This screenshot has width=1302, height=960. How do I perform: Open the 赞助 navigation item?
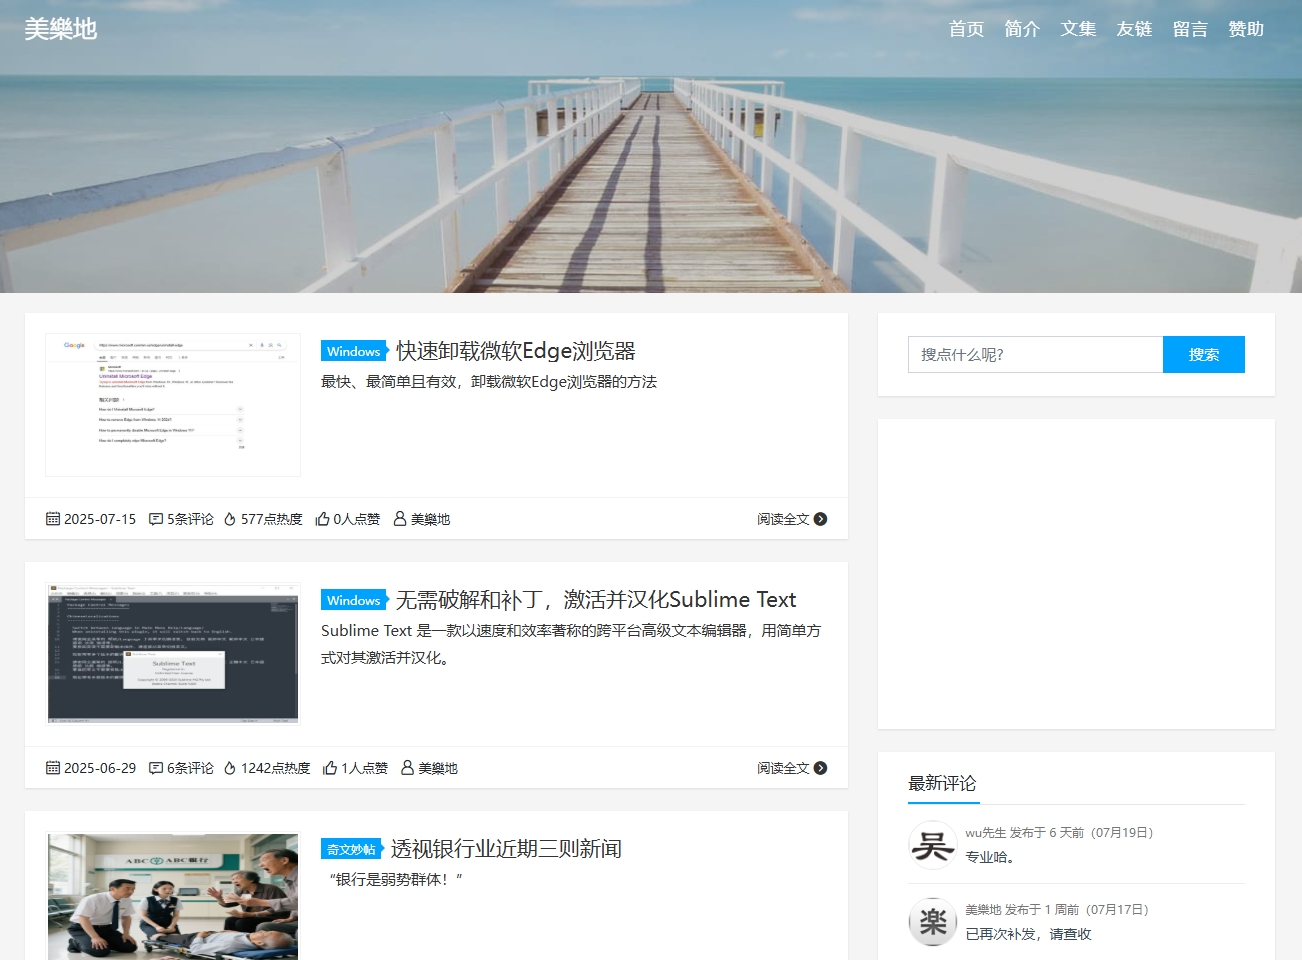pyautogui.click(x=1245, y=29)
